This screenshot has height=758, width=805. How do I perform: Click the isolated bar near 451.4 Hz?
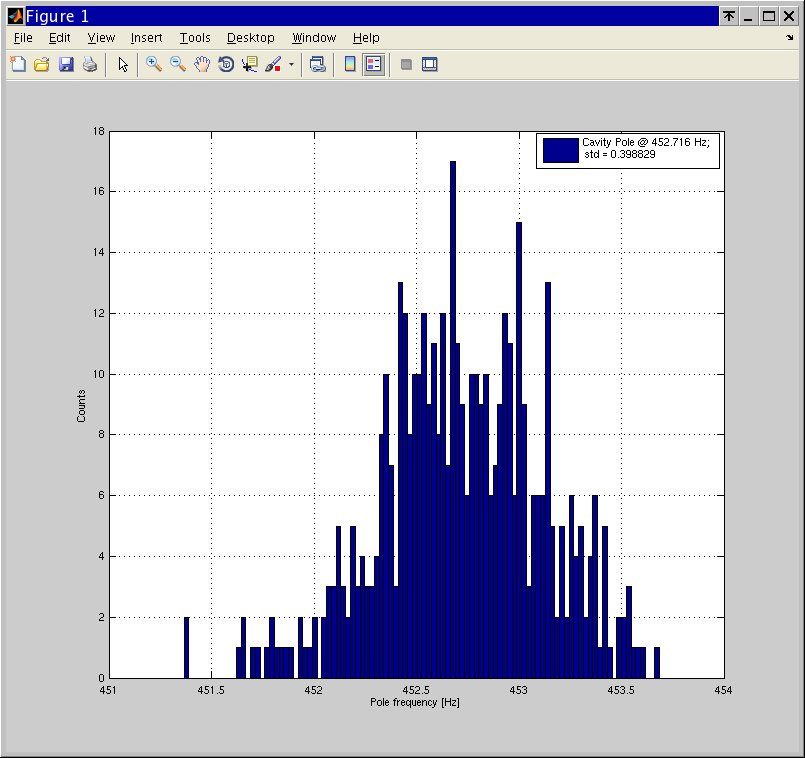coord(186,648)
